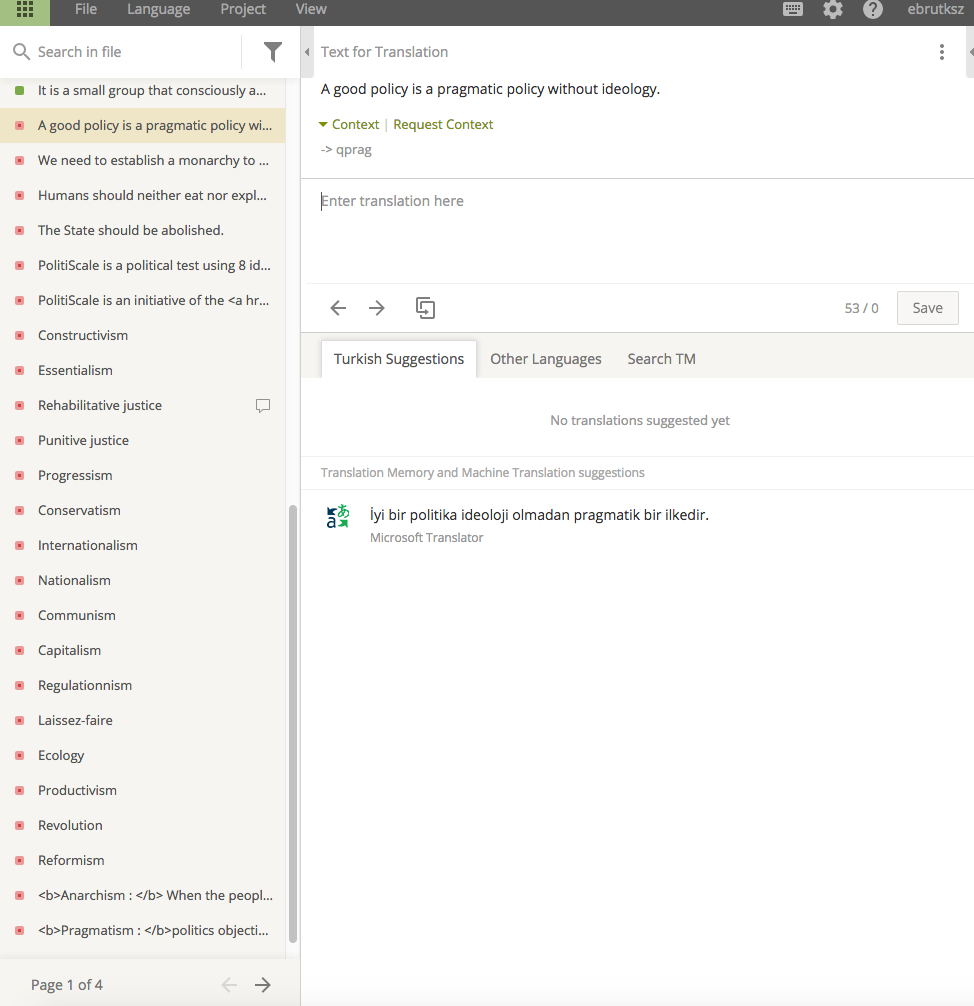Select the Regulationnism string
Image resolution: width=974 pixels, height=1006 pixels.
[142, 685]
